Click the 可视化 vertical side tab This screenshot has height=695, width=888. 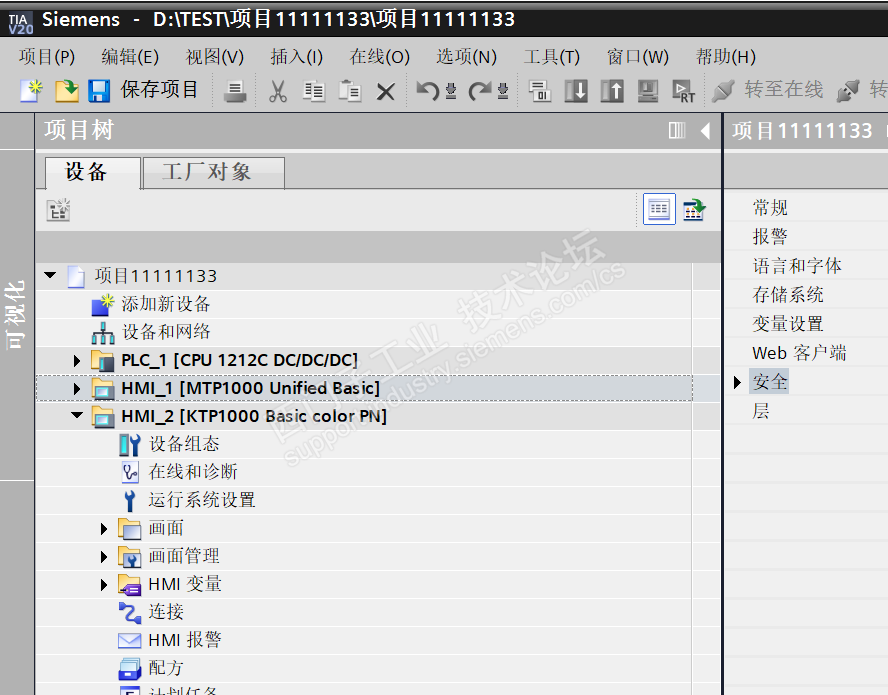point(16,315)
